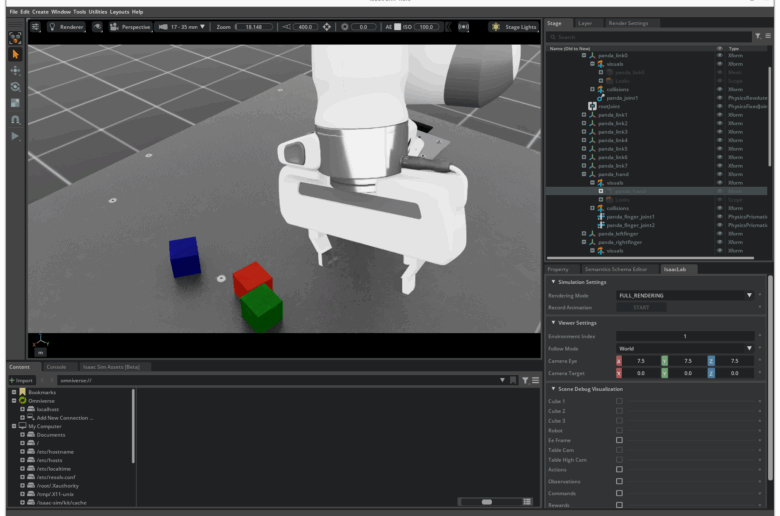
Task: Toggle the Actions visualization checkbox
Action: [x=619, y=469]
